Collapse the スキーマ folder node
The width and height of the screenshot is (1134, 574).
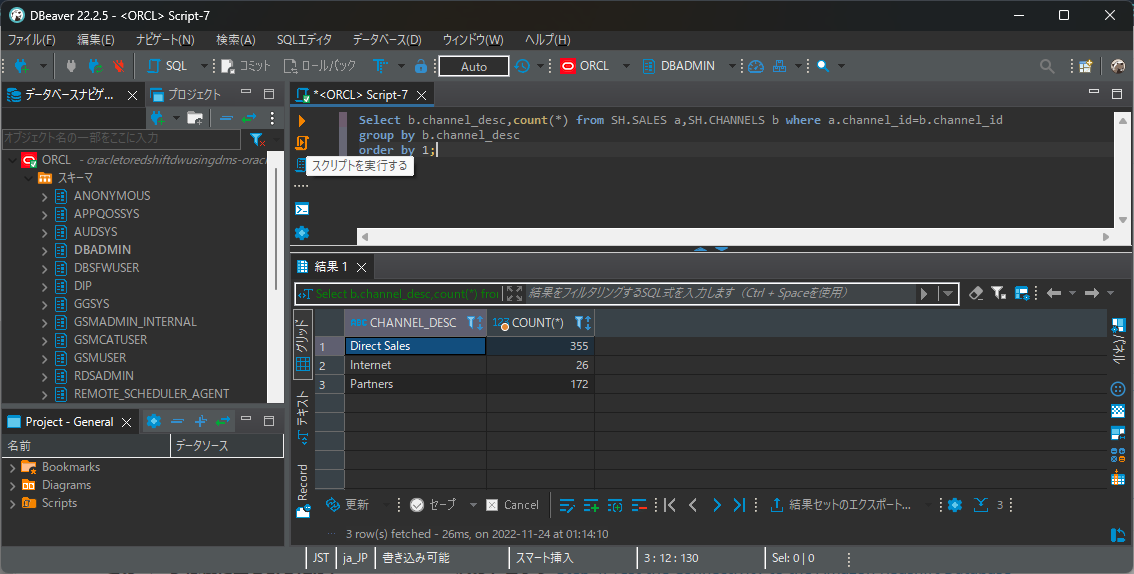click(27, 178)
